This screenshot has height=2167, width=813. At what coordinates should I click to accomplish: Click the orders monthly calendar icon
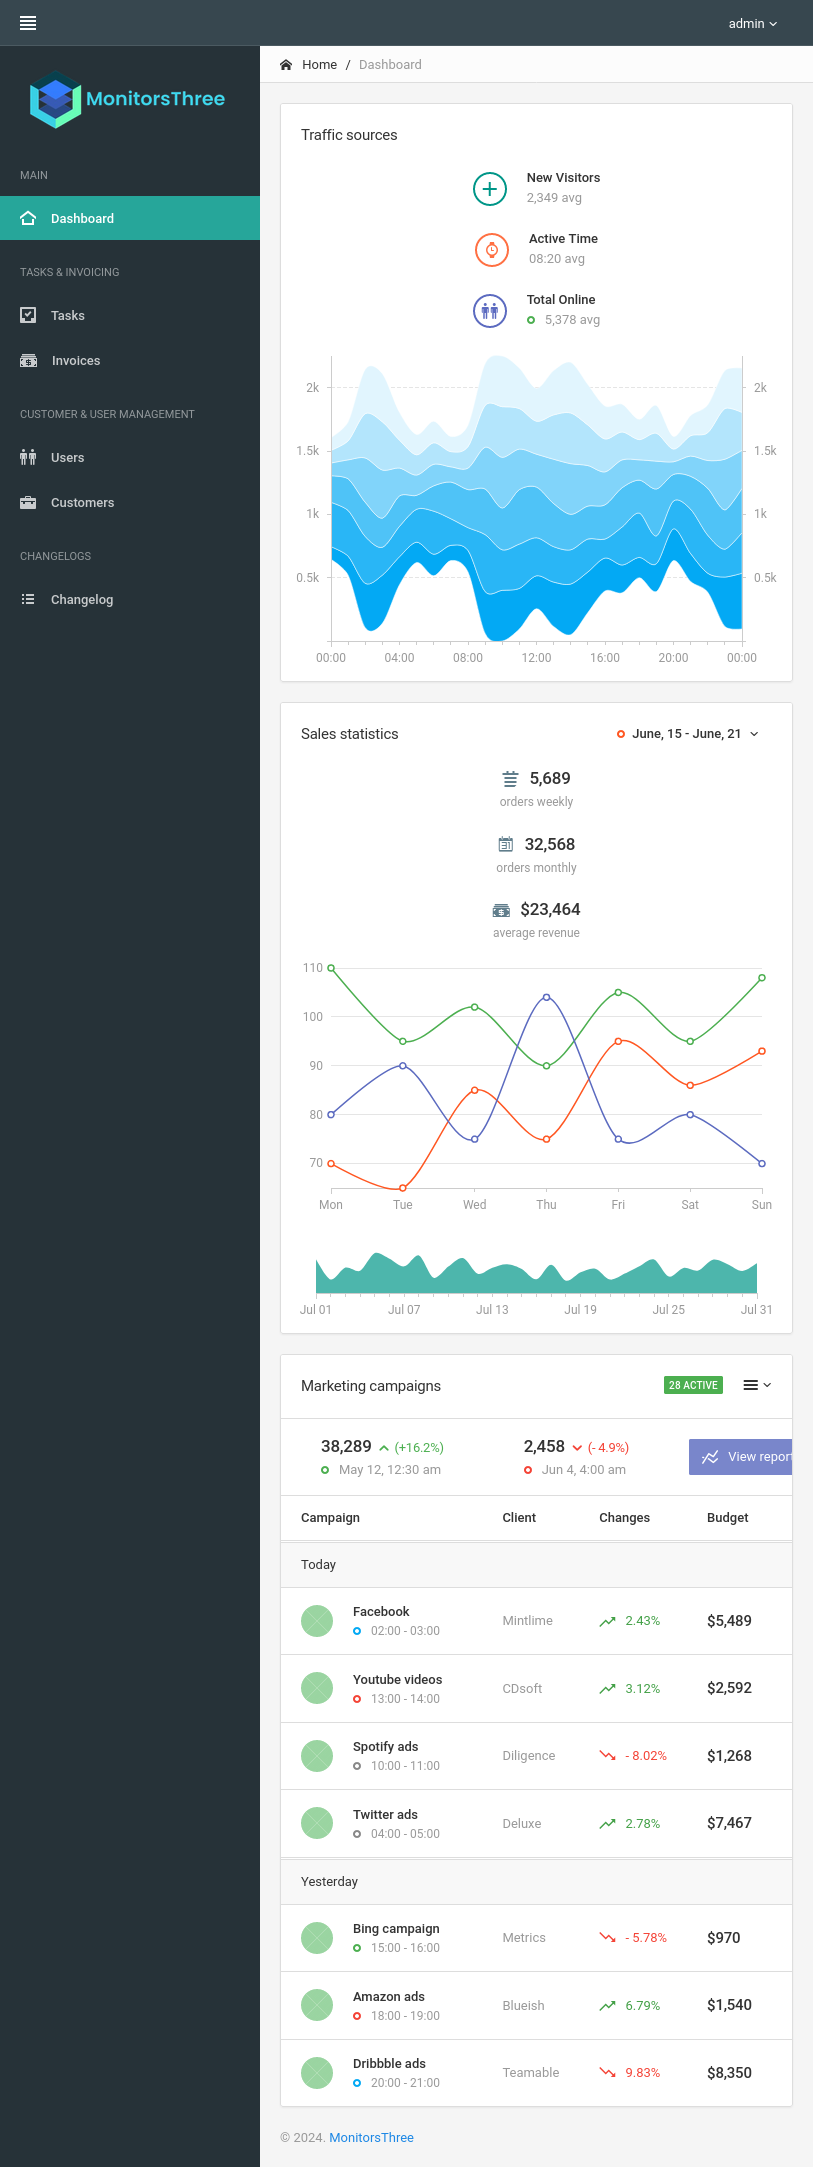[506, 845]
